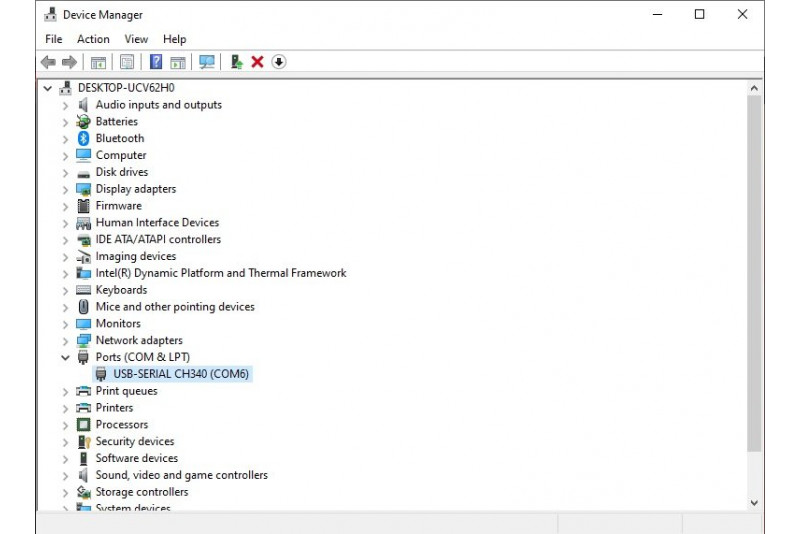Expand IDE ATA/ATAPI controllers node
The image size is (800, 534).
[x=65, y=240]
